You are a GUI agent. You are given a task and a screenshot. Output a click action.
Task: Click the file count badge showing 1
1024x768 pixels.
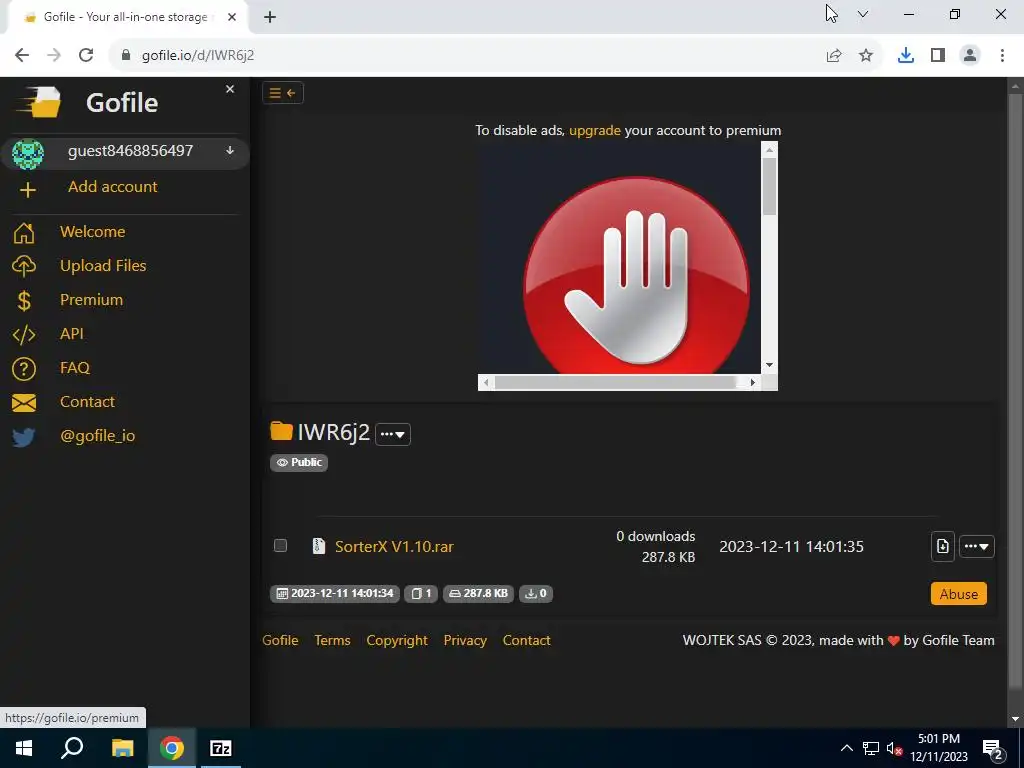pos(421,594)
